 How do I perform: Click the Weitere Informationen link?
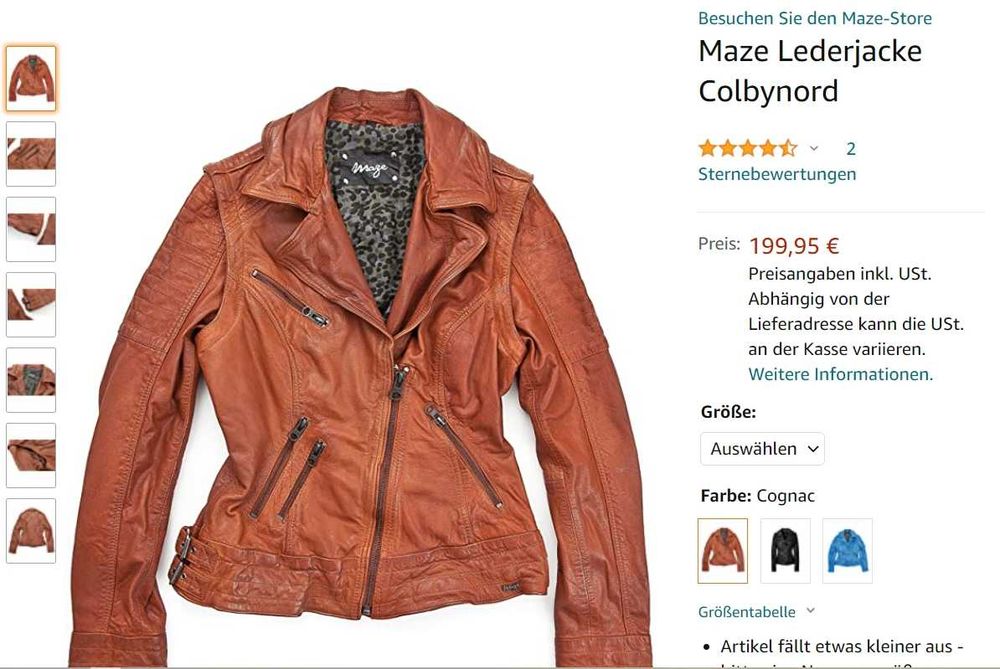pos(840,374)
